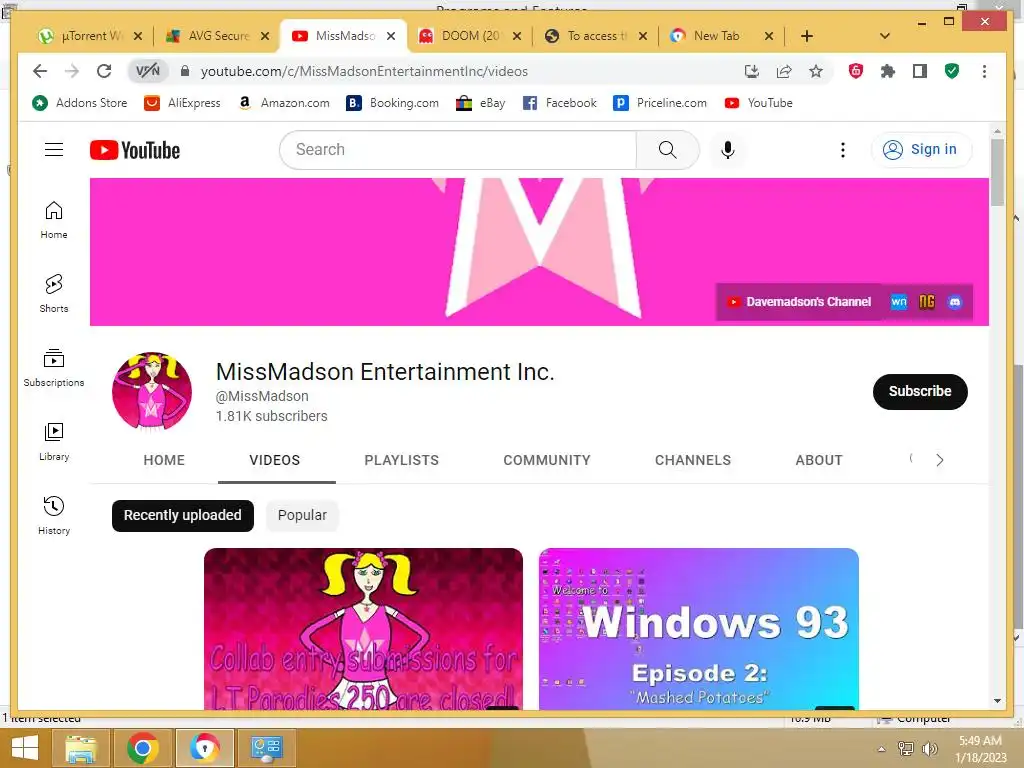
Task: Open File Explorer from the taskbar
Action: (x=80, y=748)
